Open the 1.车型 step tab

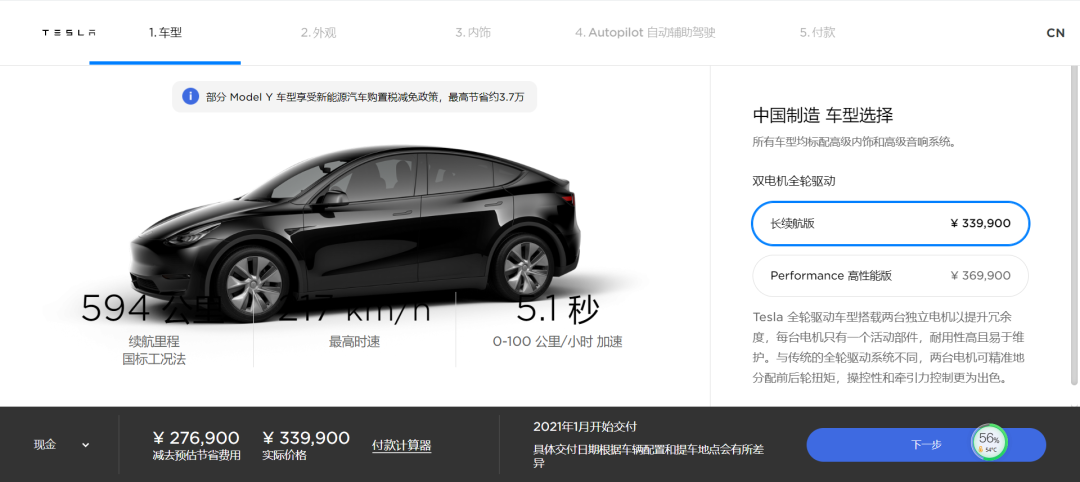point(165,32)
